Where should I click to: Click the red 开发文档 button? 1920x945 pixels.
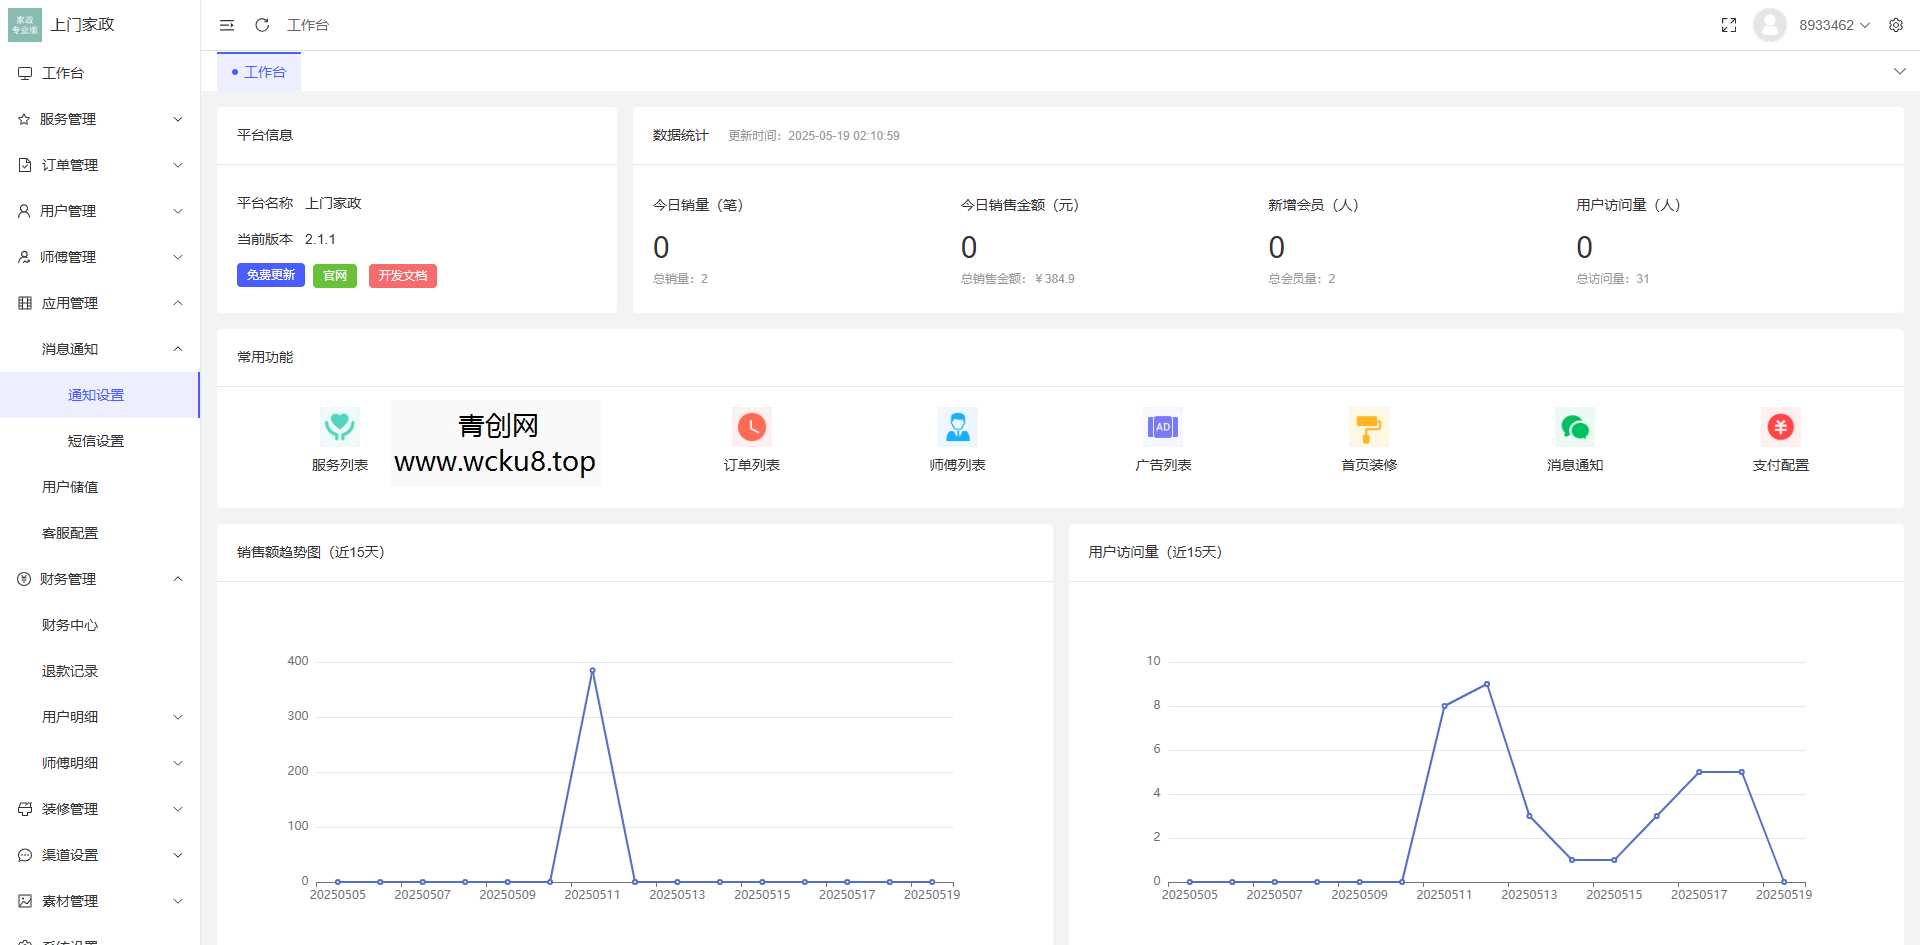pyautogui.click(x=402, y=275)
